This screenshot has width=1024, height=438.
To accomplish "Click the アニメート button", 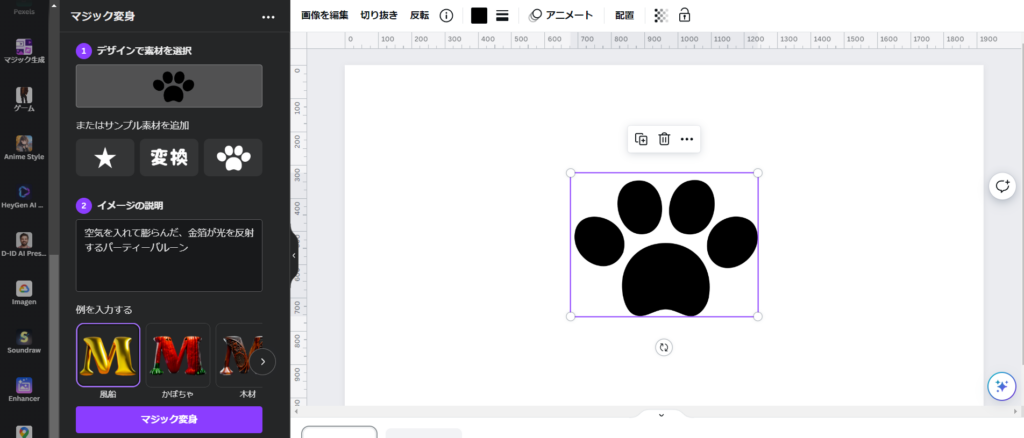I will [x=561, y=15].
